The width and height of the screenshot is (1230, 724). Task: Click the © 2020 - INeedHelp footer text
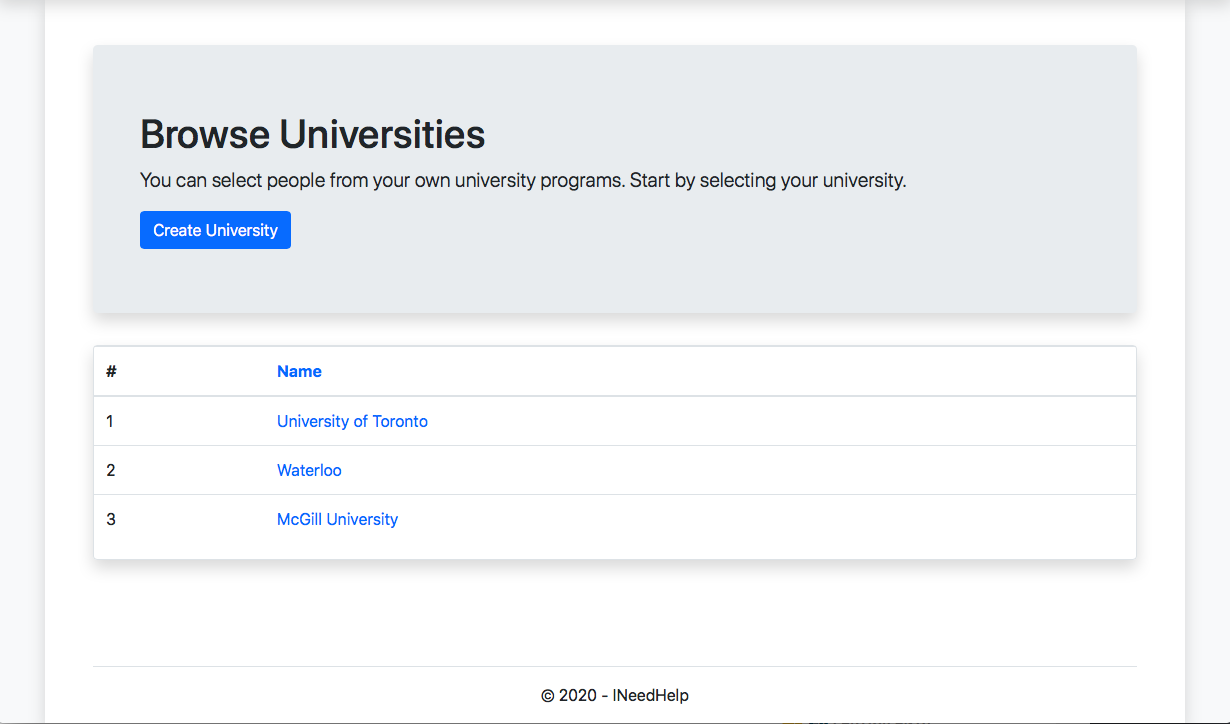pos(615,695)
